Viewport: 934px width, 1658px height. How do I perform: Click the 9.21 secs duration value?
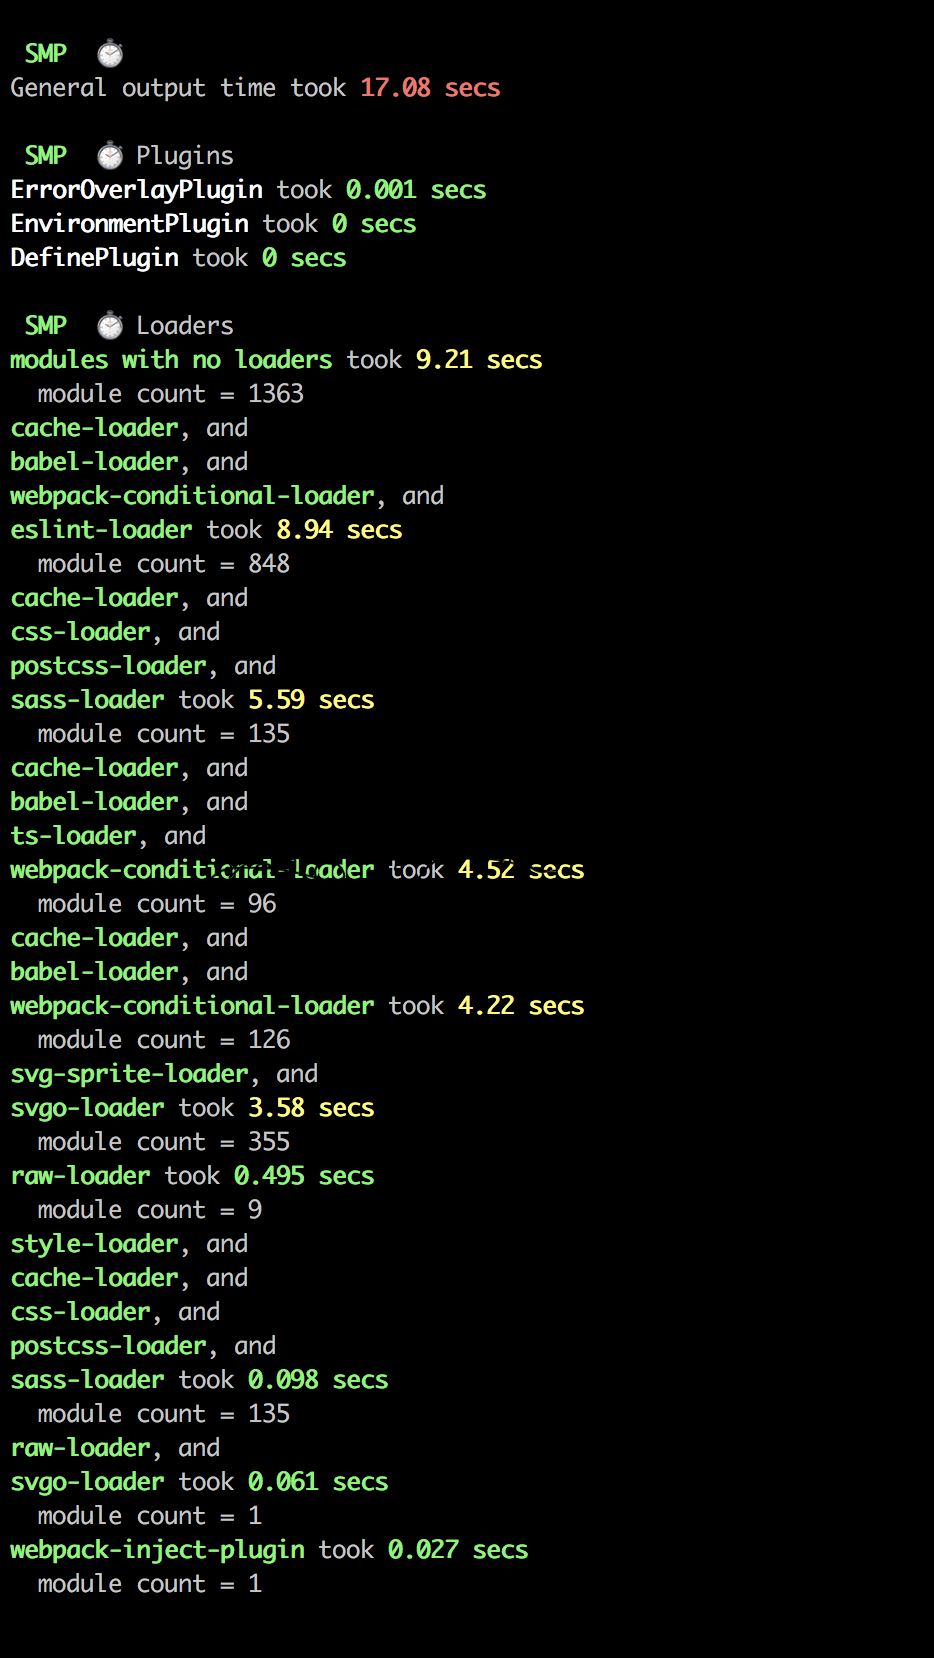(x=478, y=360)
